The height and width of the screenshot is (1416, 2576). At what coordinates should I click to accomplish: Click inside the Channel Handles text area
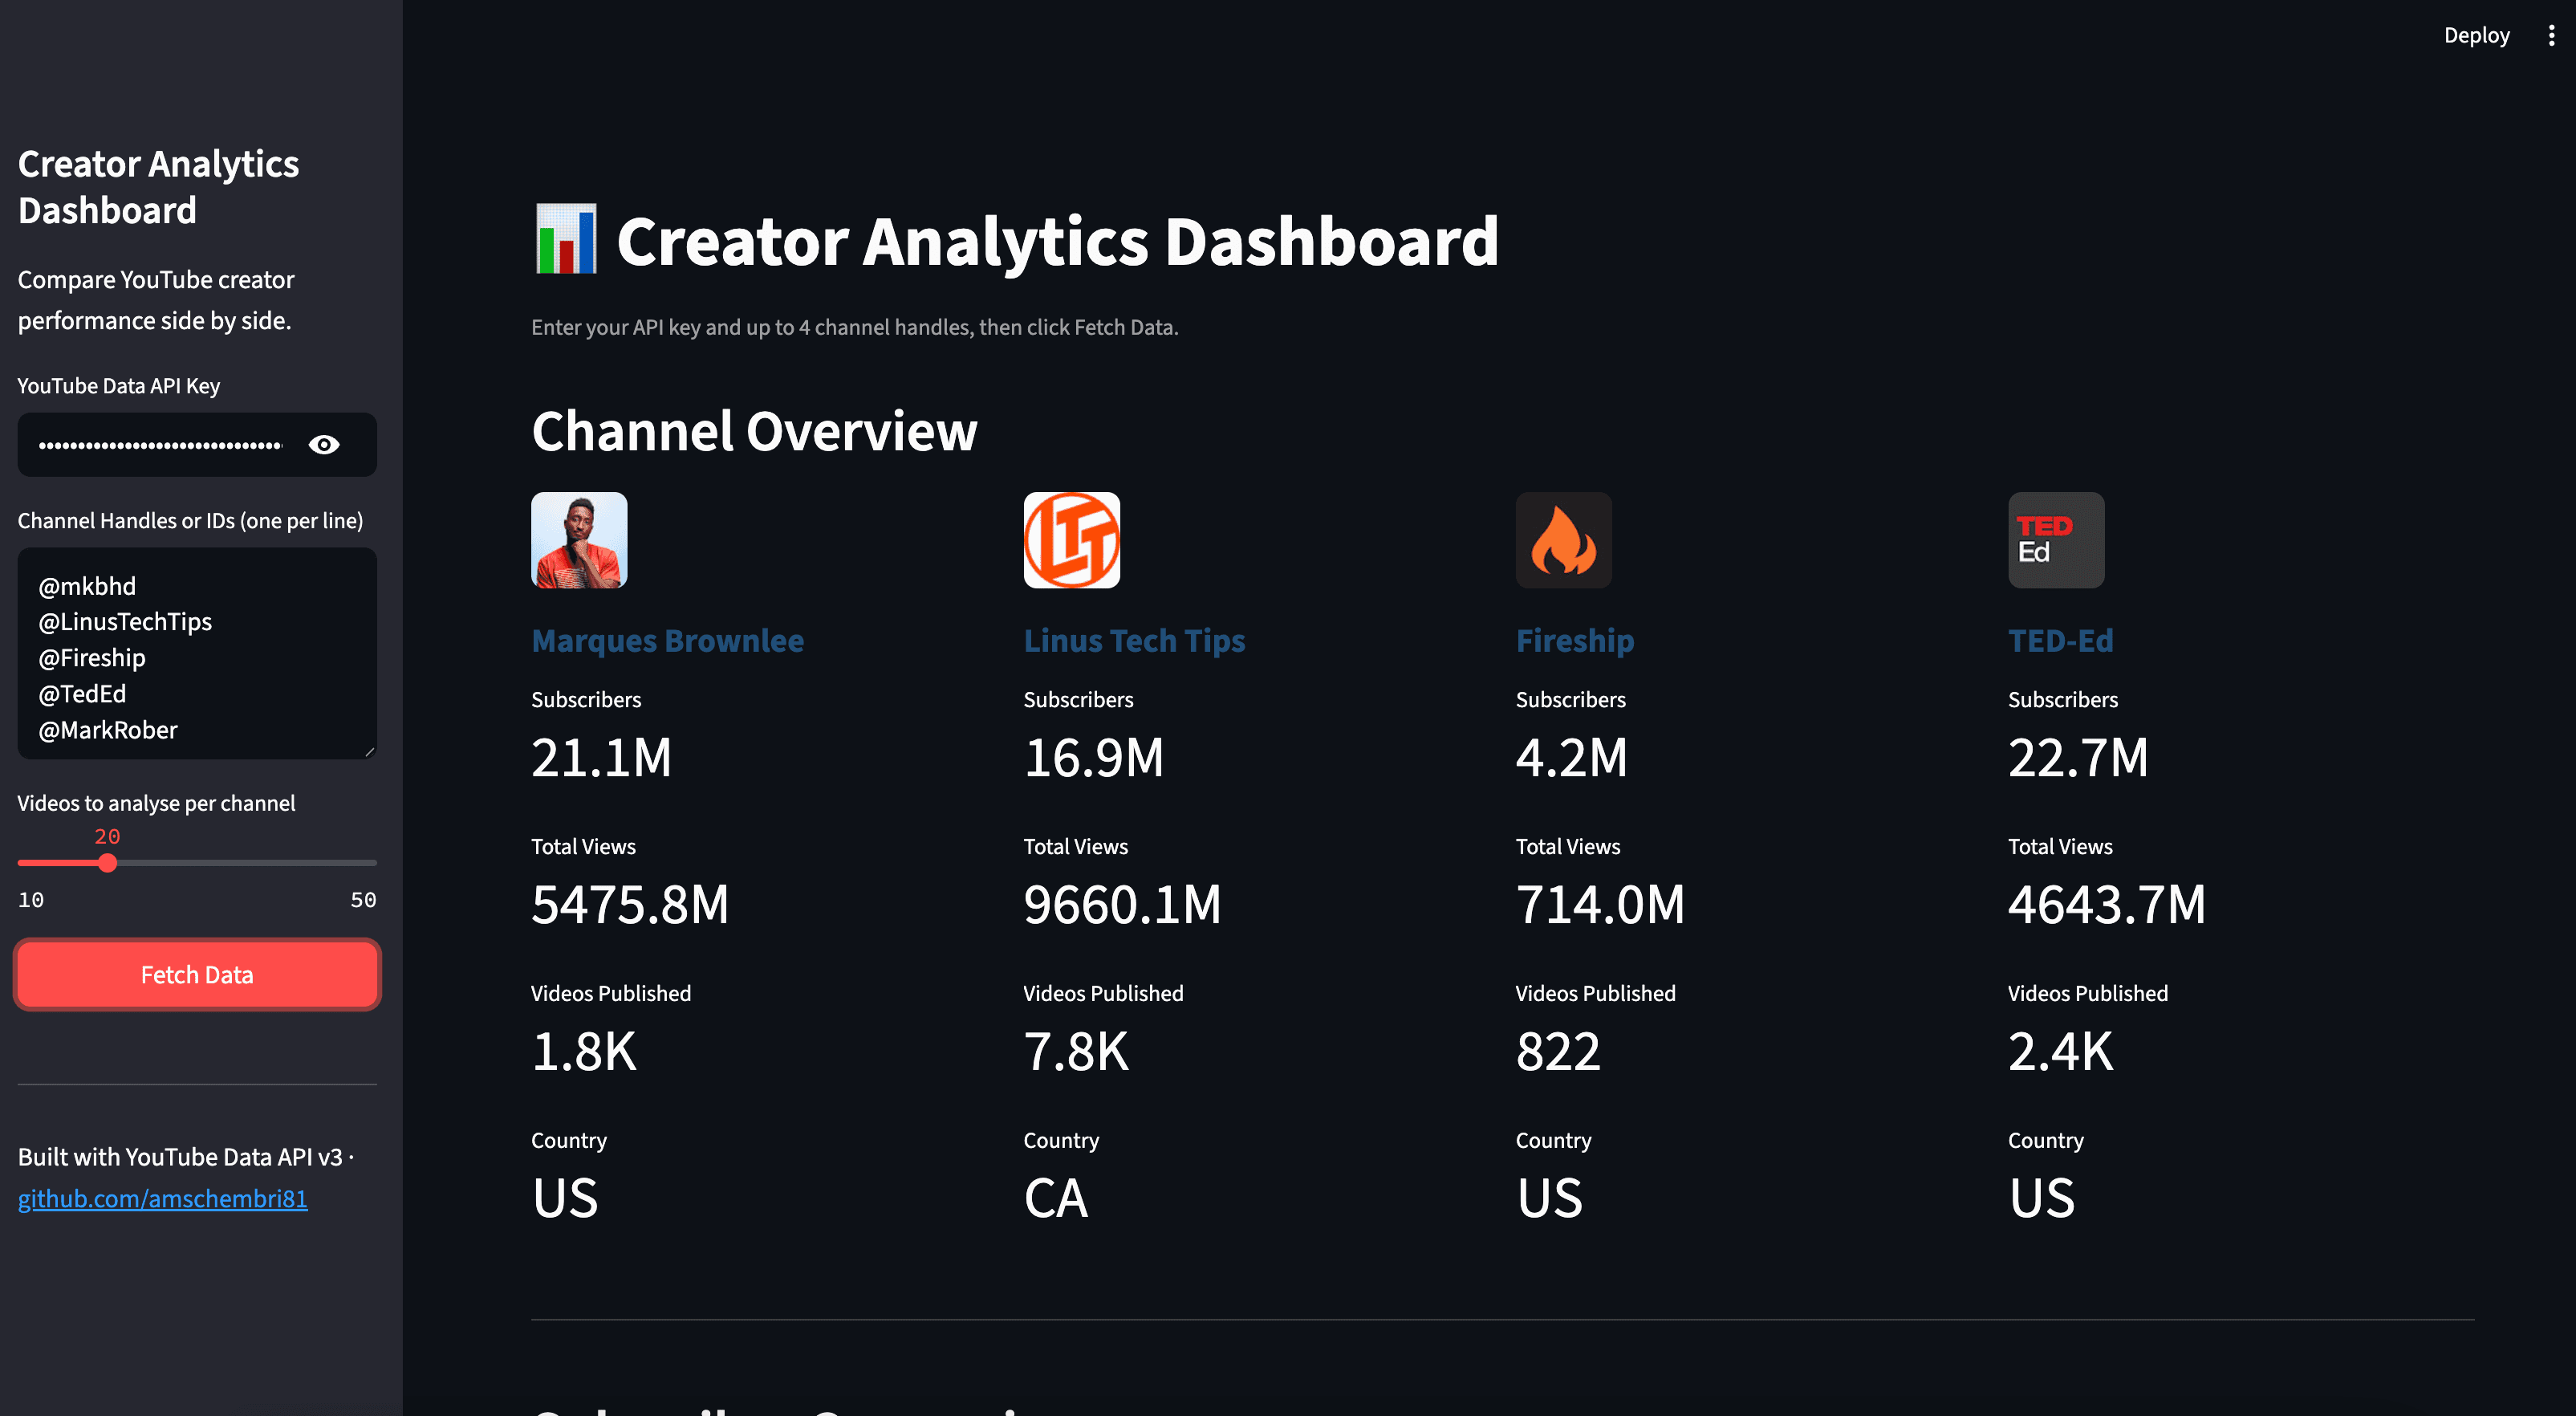click(x=197, y=653)
